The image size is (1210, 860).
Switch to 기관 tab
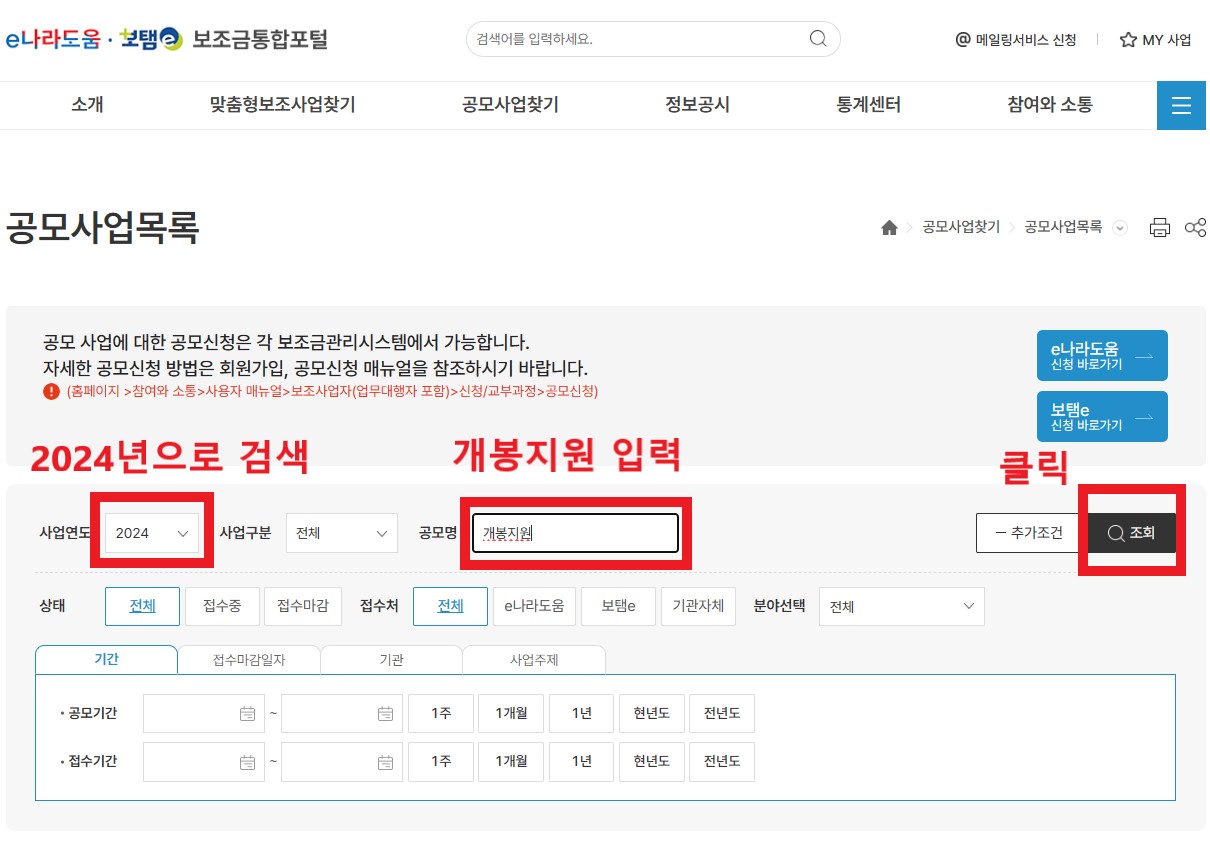coord(391,660)
